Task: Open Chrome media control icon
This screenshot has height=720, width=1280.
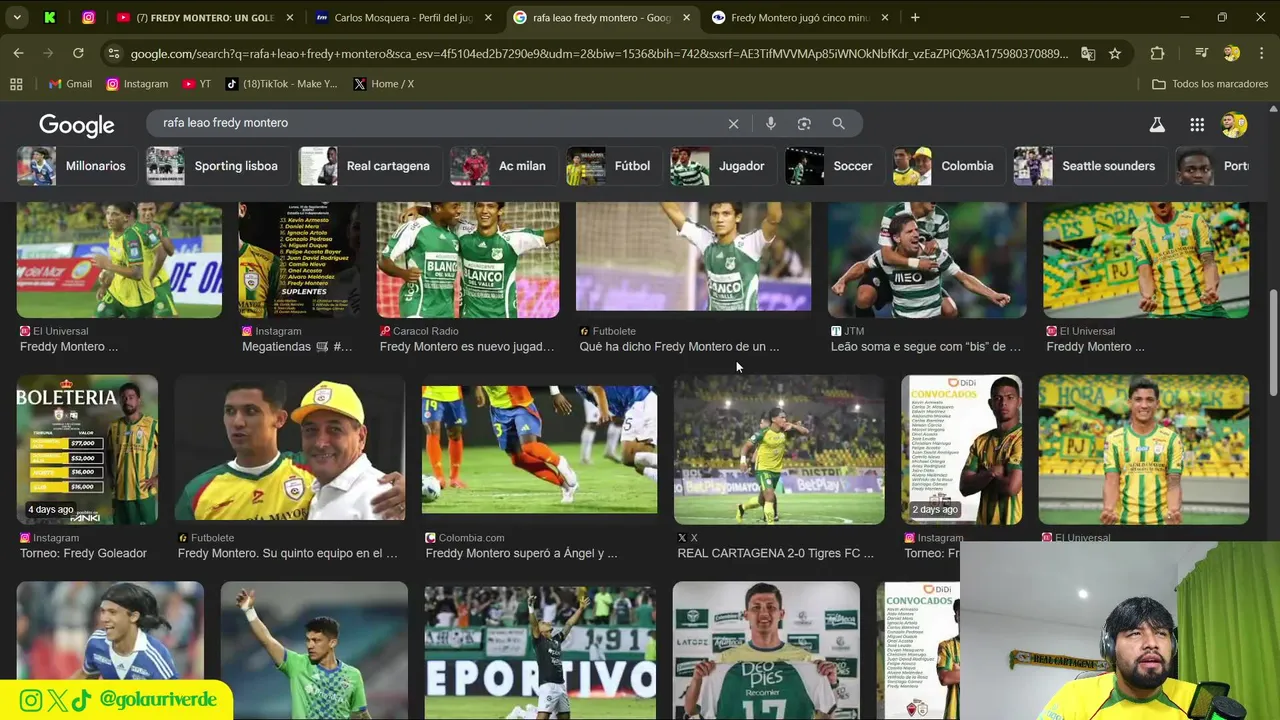Action: (x=1202, y=54)
